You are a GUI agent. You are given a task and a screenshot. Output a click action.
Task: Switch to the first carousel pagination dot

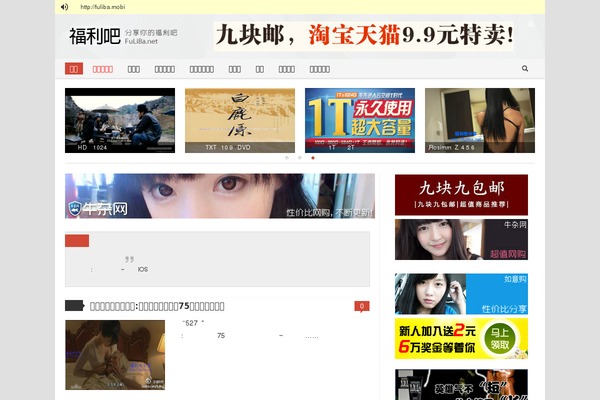point(287,158)
